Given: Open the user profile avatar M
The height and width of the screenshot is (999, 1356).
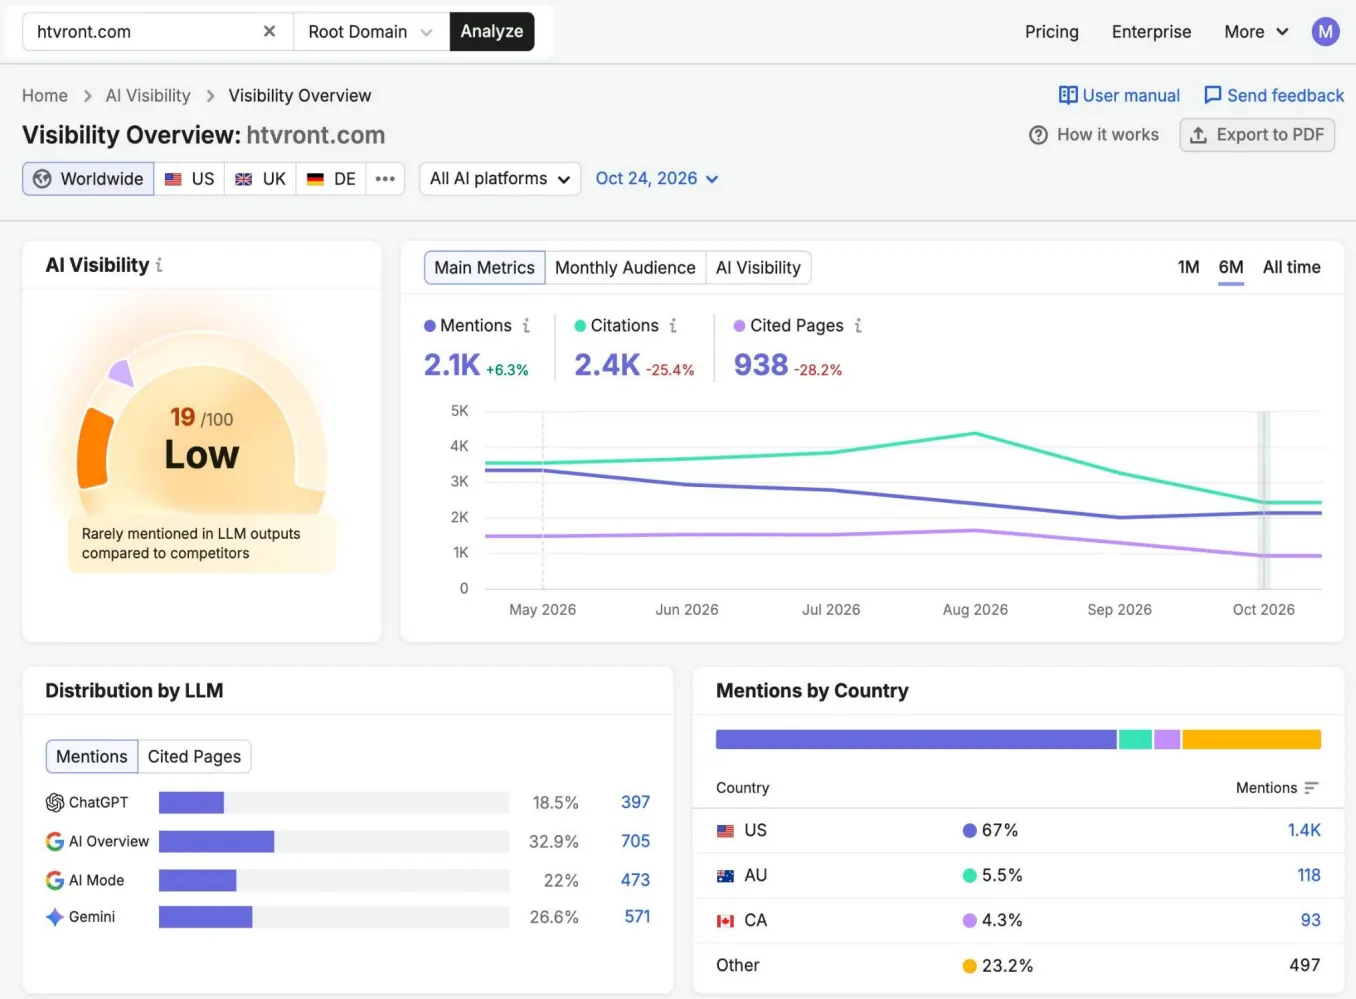Looking at the screenshot, I should pyautogui.click(x=1325, y=32).
